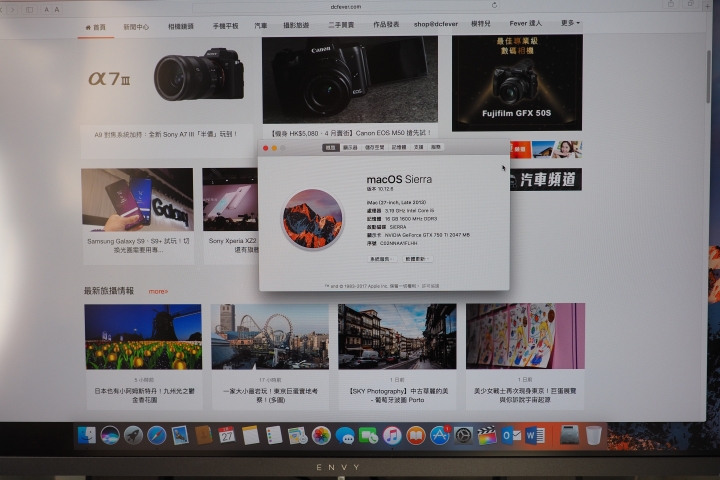
Task: Open Fever 達人 navigation link
Action: (525, 23)
